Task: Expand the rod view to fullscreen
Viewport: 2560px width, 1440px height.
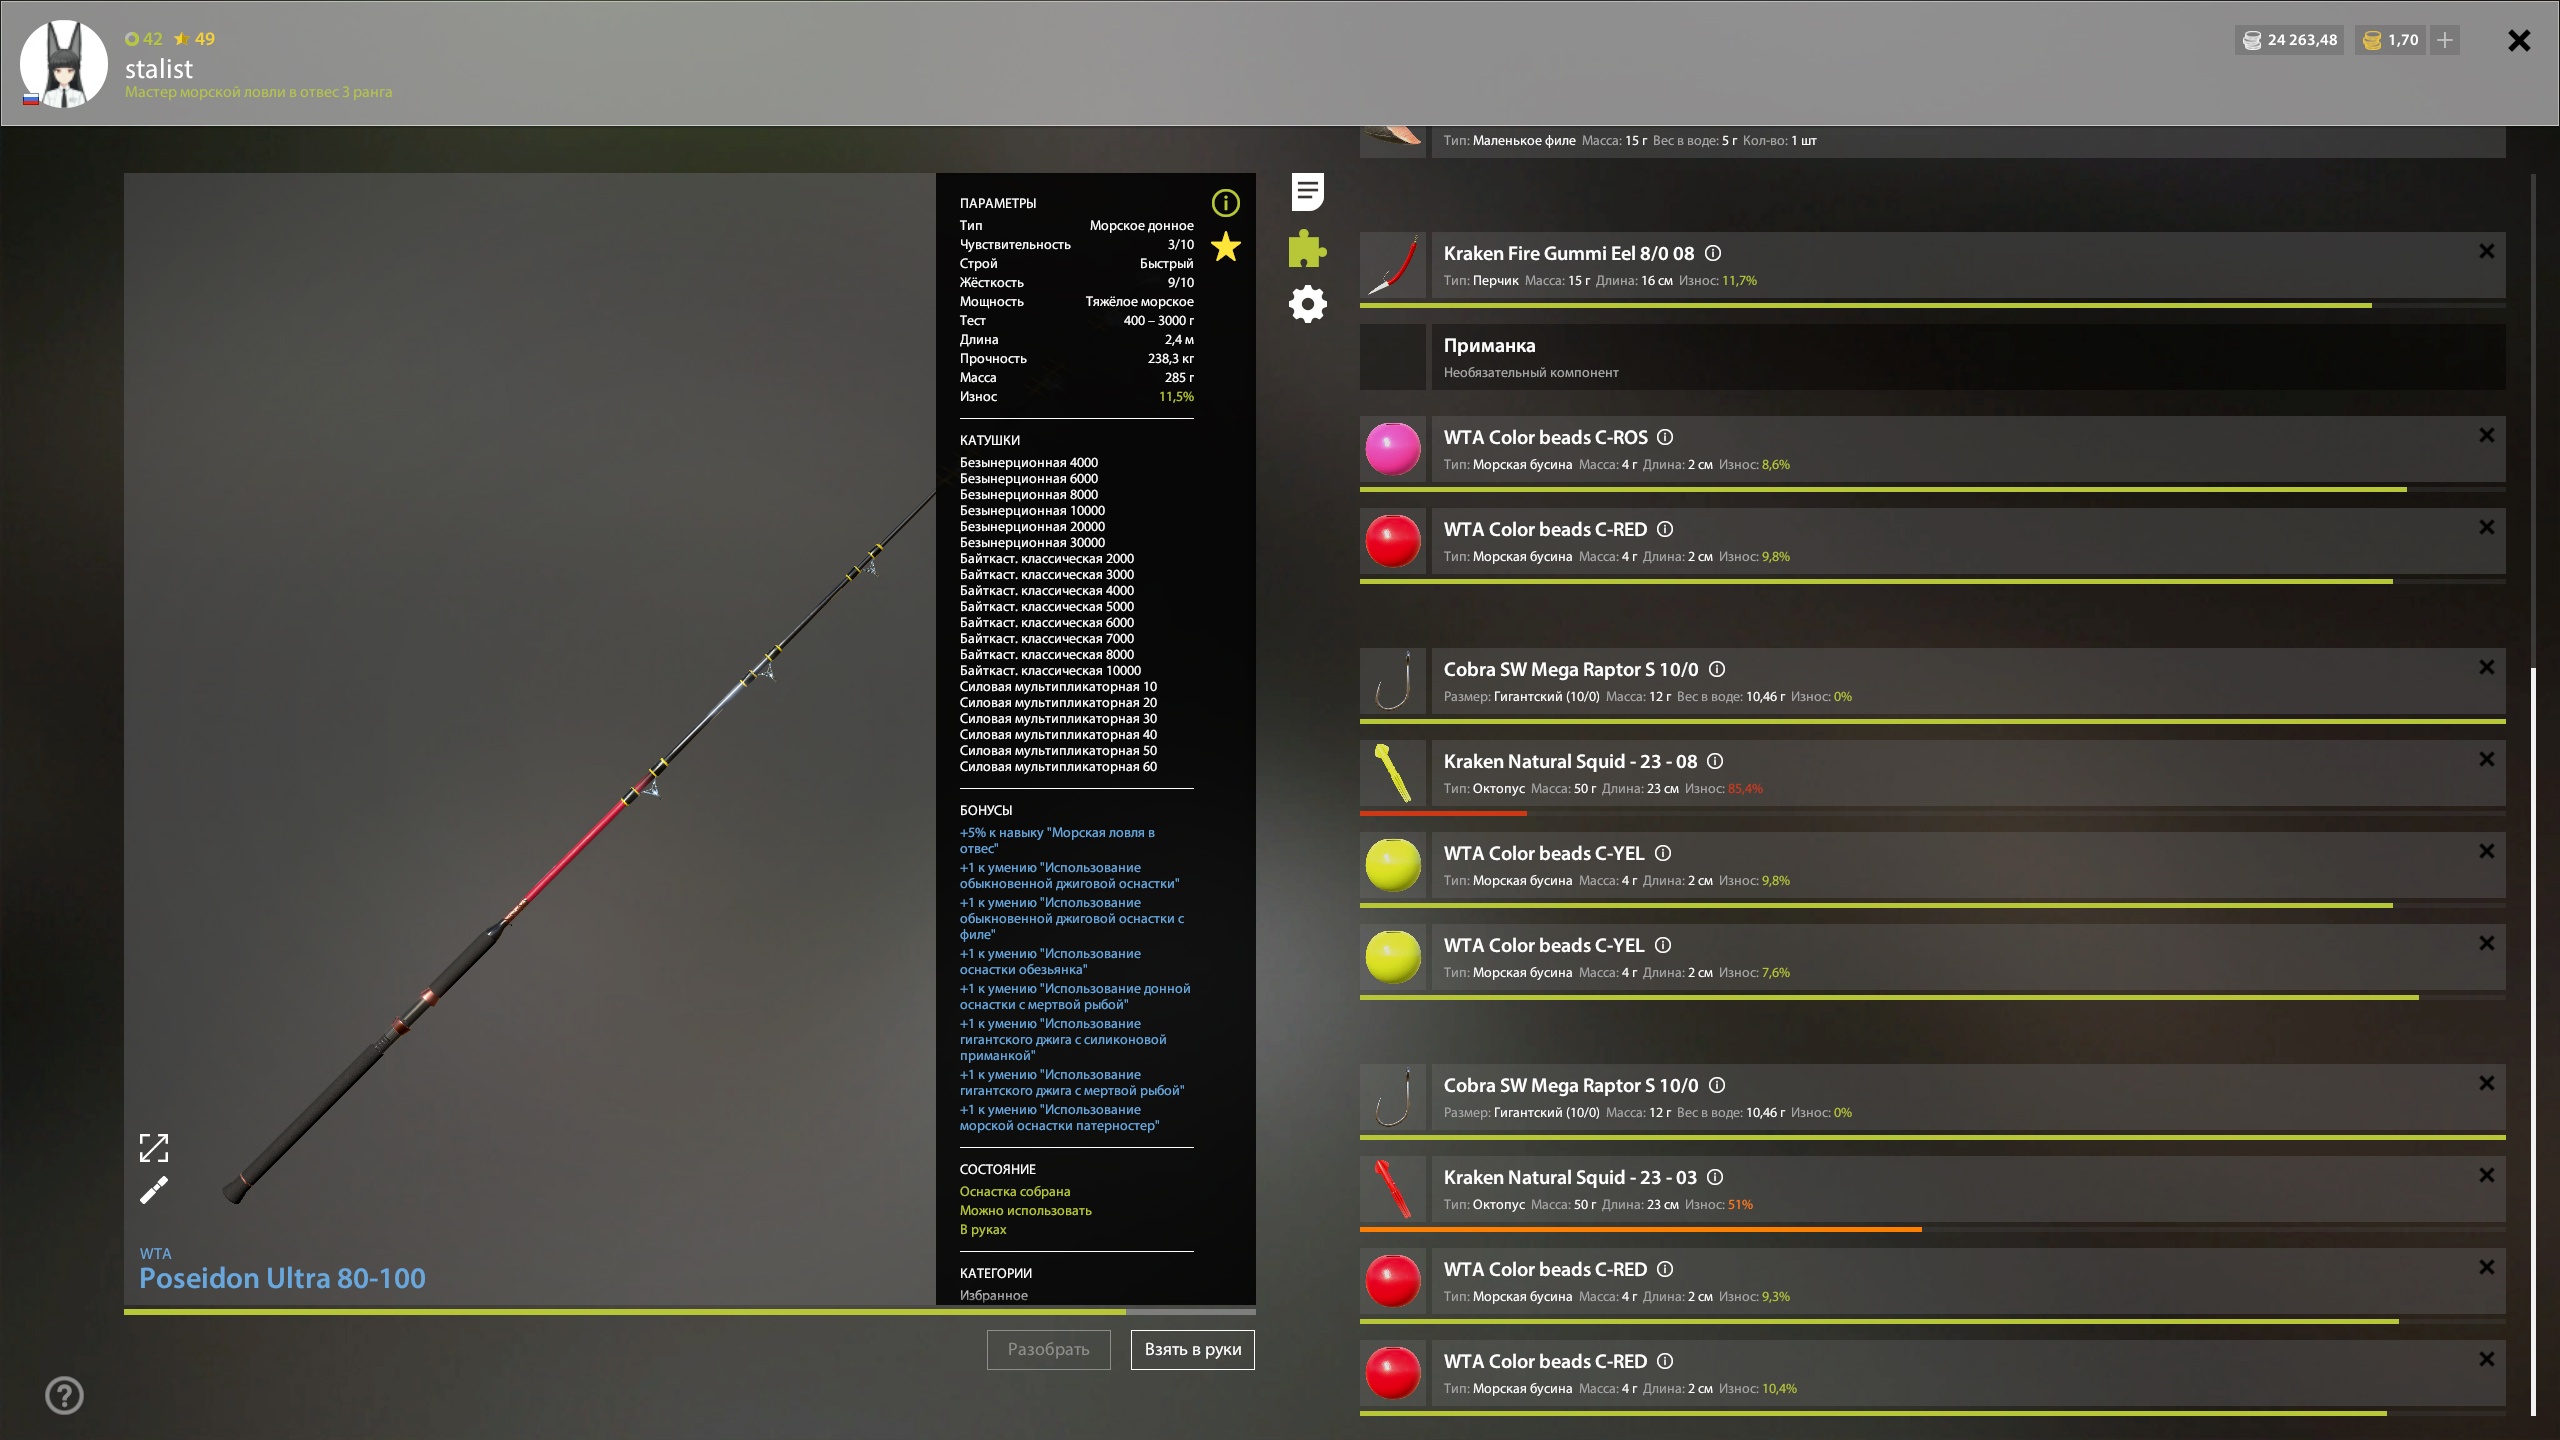Action: click(154, 1147)
